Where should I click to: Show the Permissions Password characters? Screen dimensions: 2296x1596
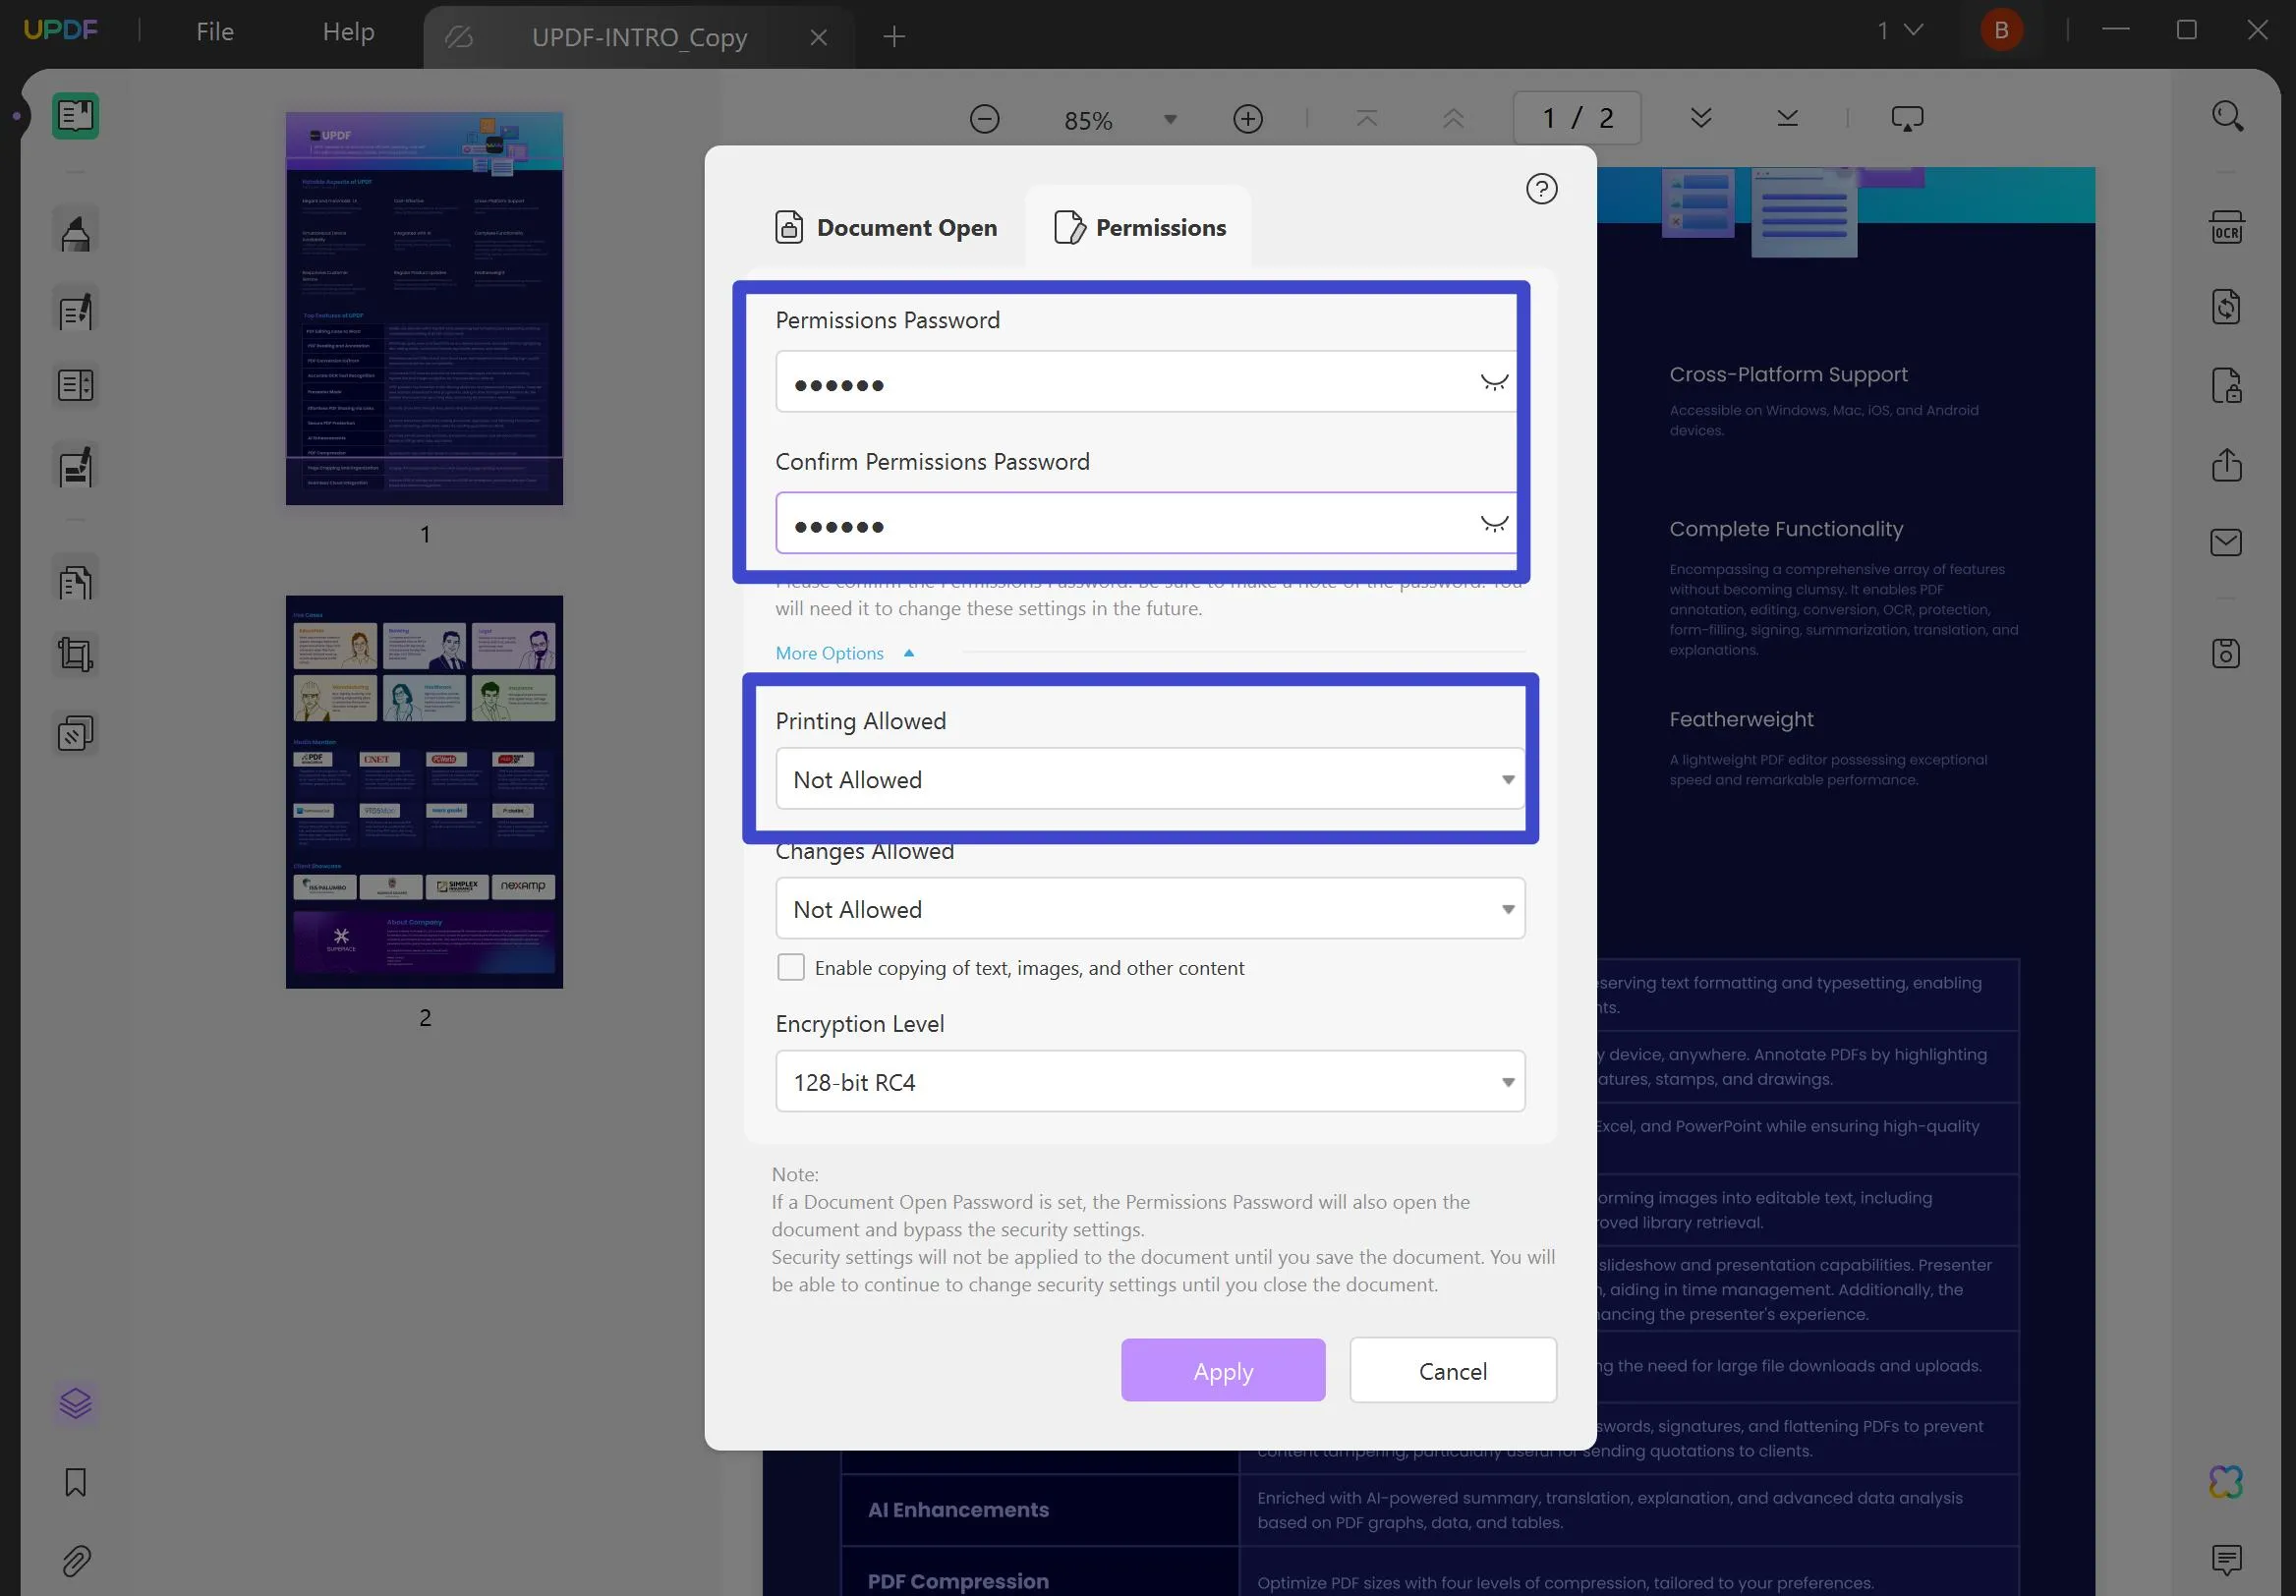pos(1494,381)
